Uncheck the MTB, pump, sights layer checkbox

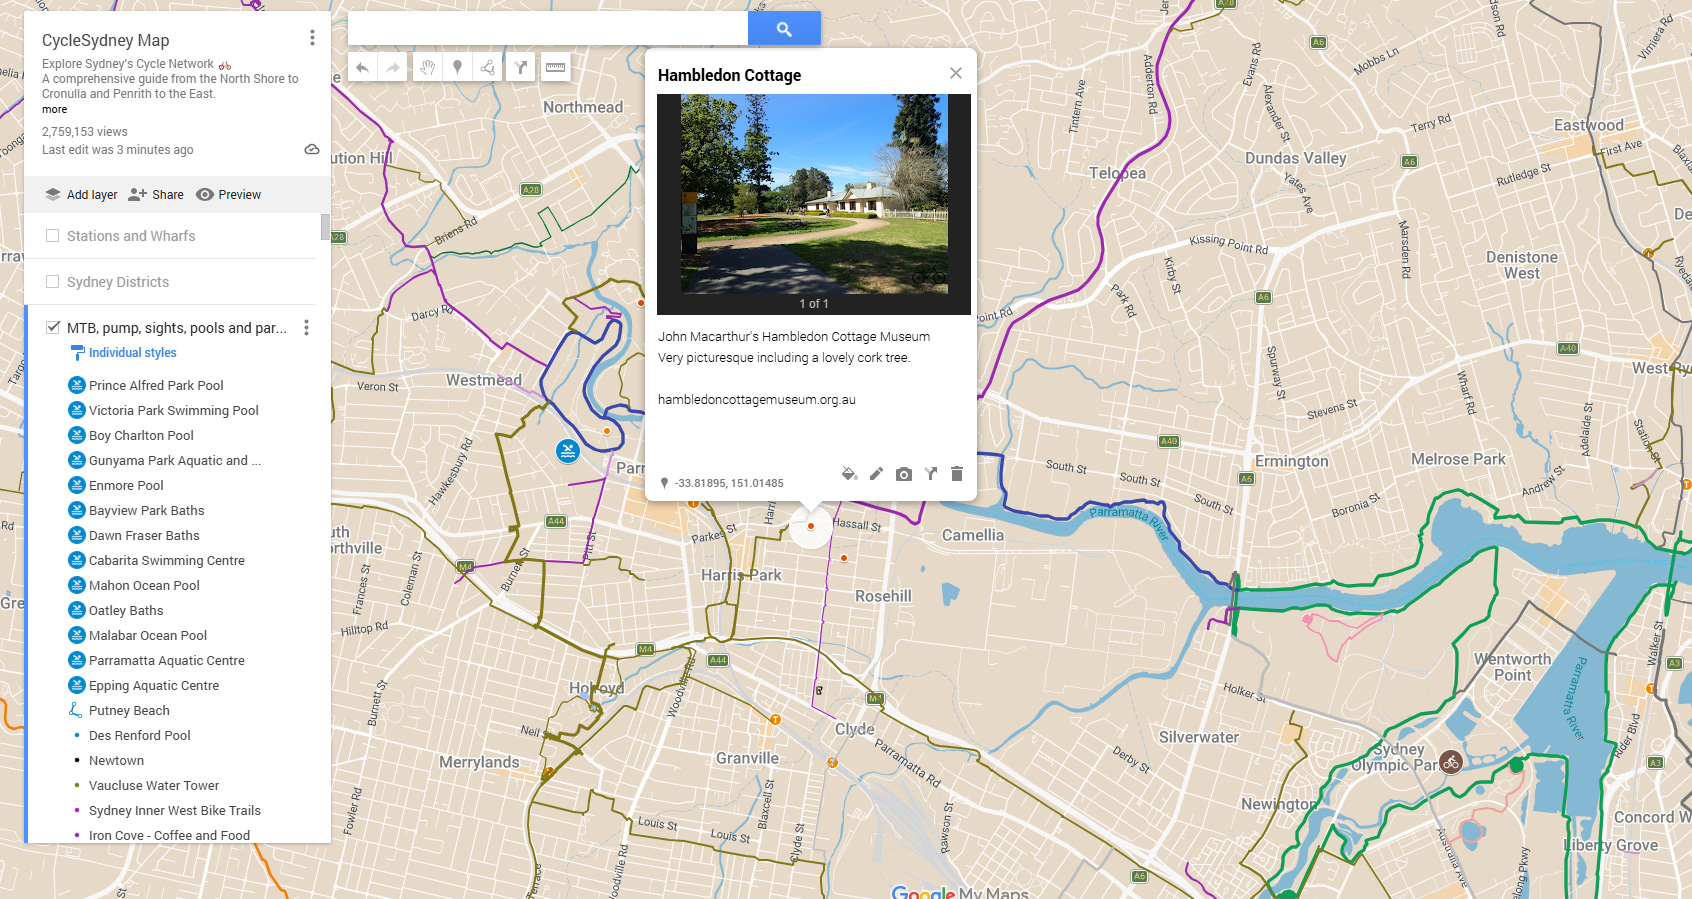[x=53, y=327]
